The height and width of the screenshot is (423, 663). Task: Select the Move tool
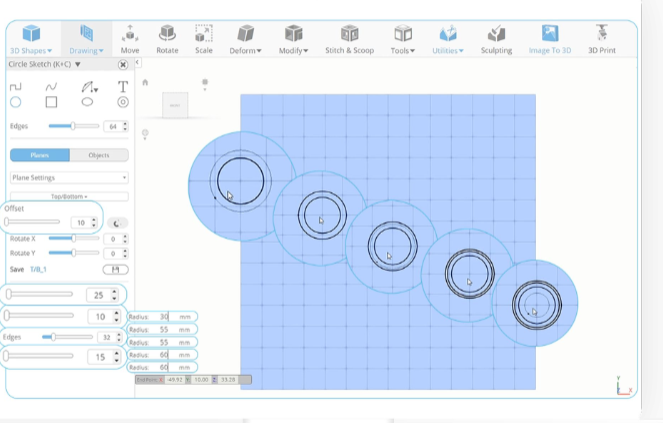(130, 40)
